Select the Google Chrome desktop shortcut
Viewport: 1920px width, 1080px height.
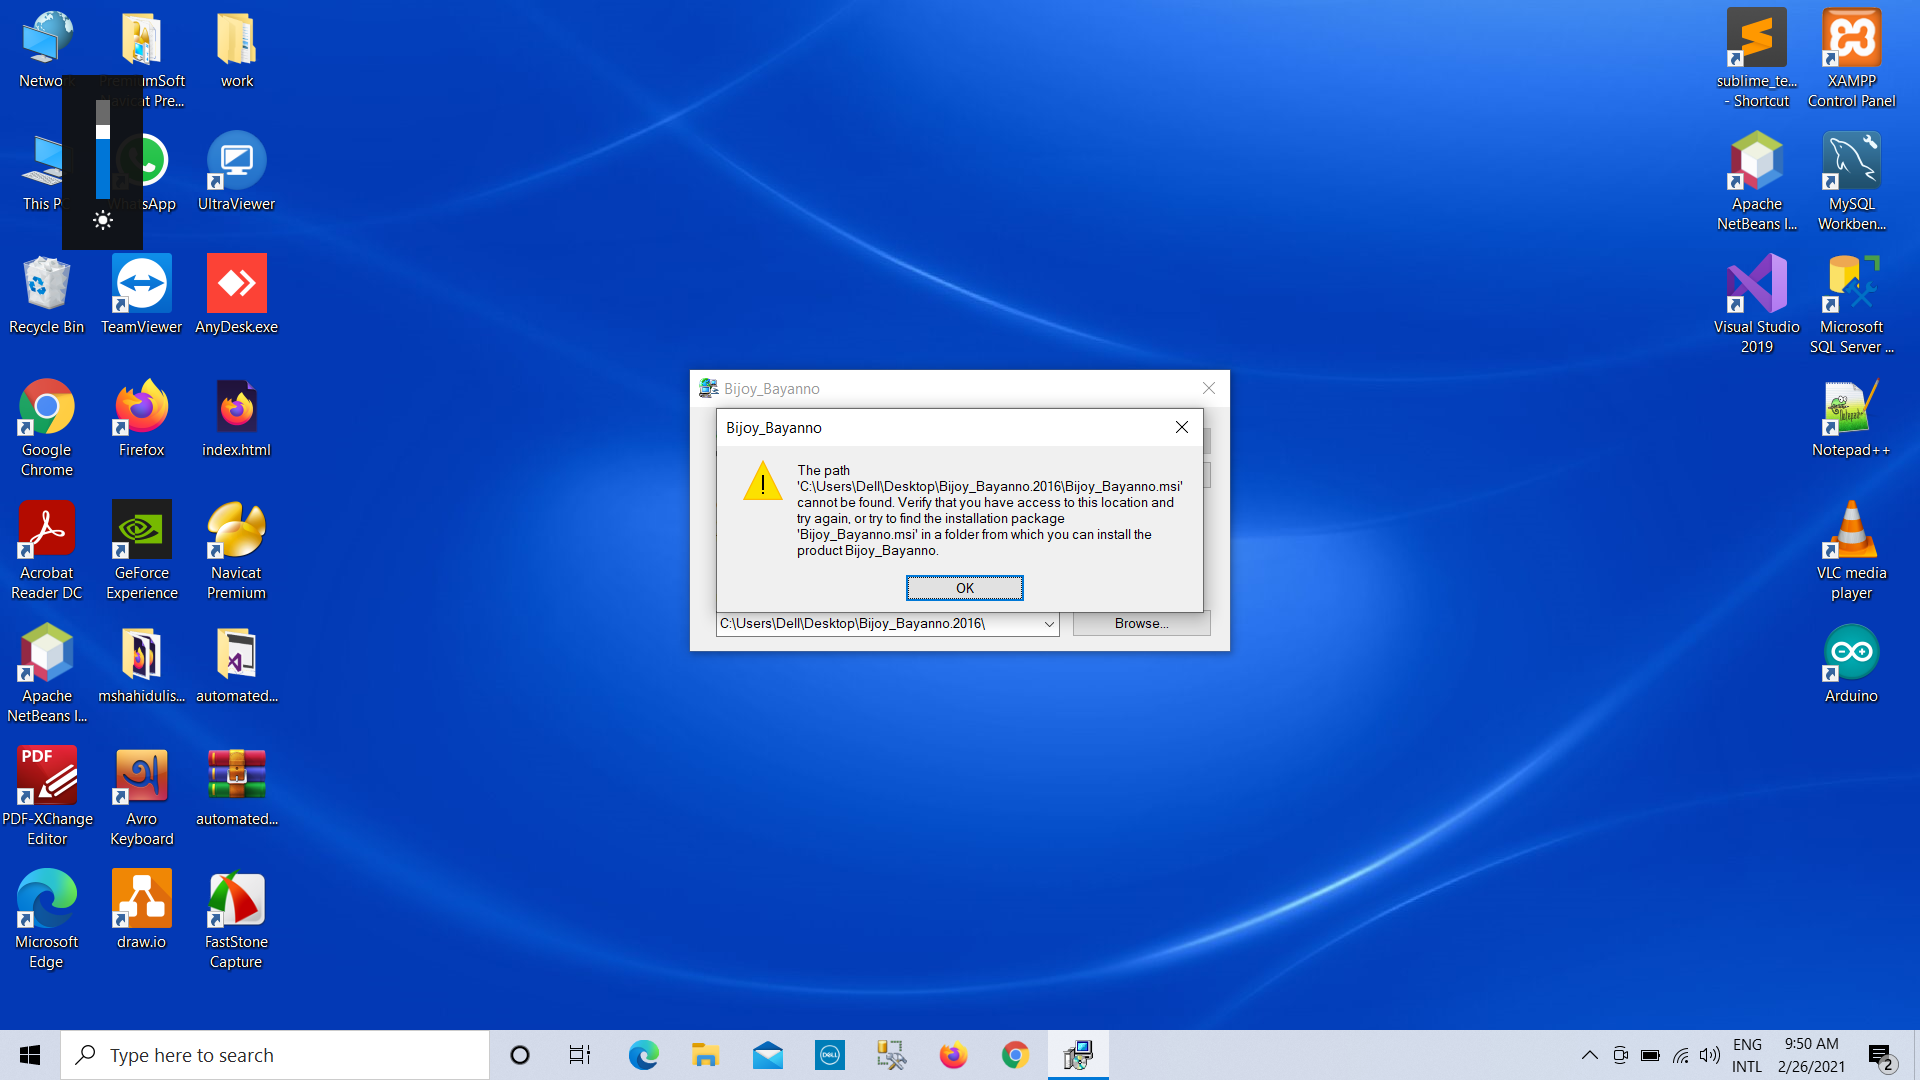point(46,428)
